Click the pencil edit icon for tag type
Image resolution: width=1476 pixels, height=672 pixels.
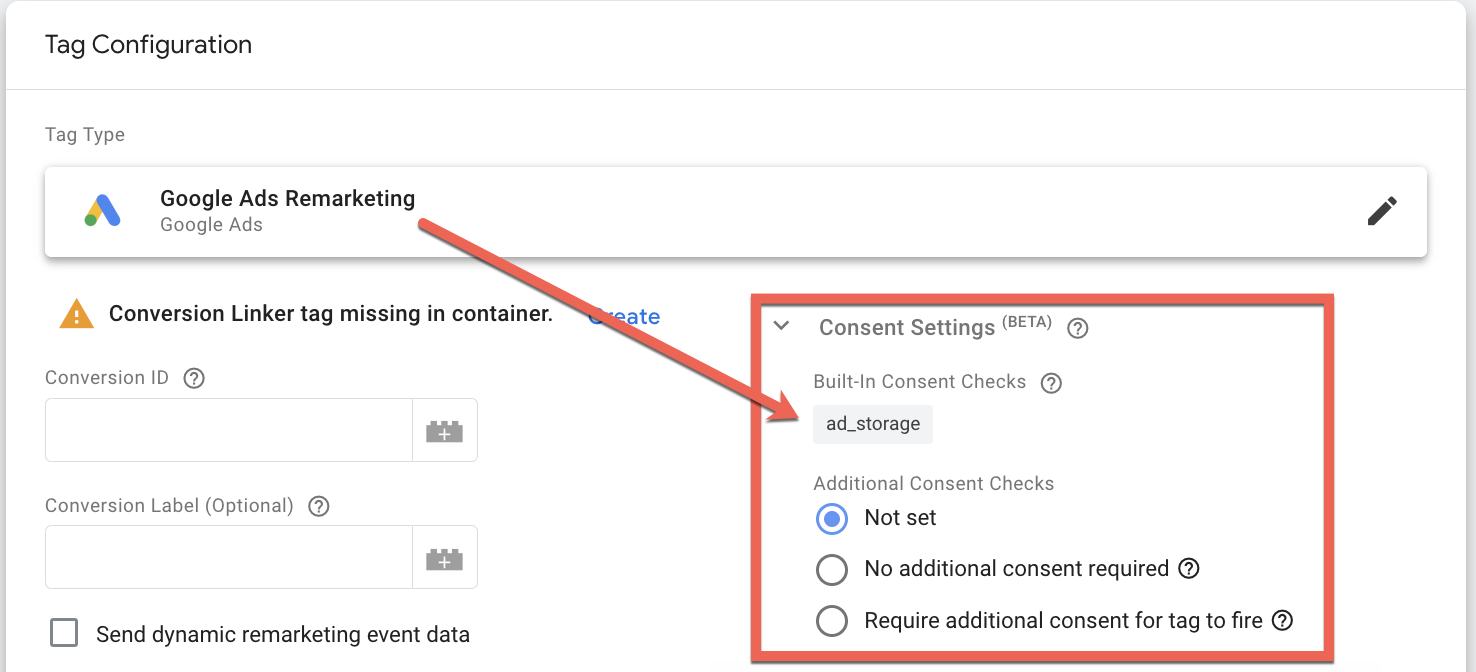pos(1382,211)
